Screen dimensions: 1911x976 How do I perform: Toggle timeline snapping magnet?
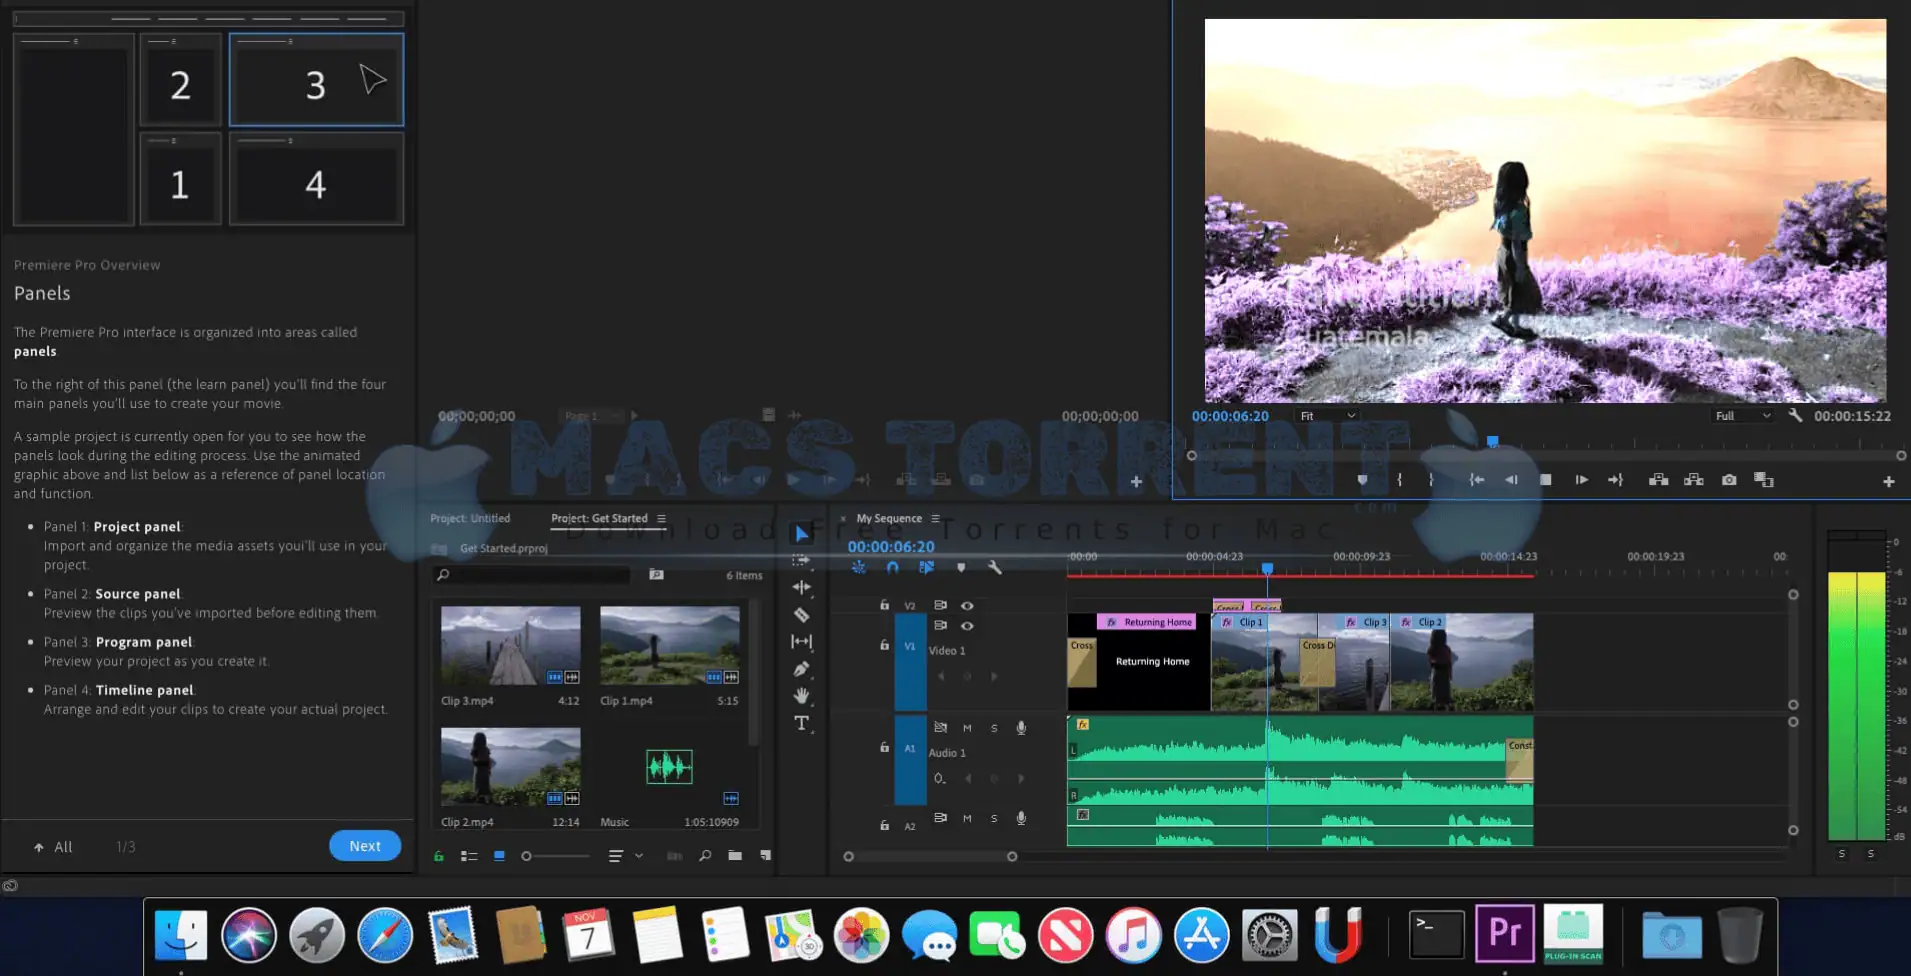892,567
